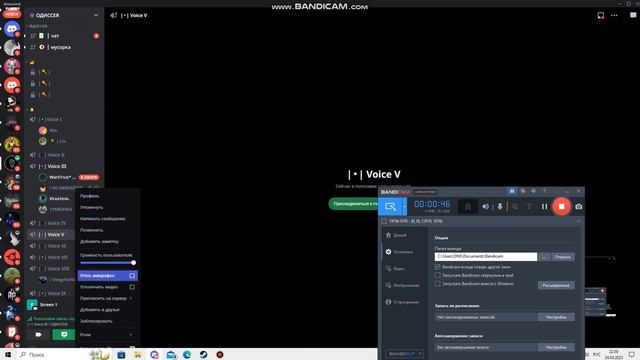Open Bandicam folder icon in title bar
This screenshot has width=640, height=360.
coord(522,191)
